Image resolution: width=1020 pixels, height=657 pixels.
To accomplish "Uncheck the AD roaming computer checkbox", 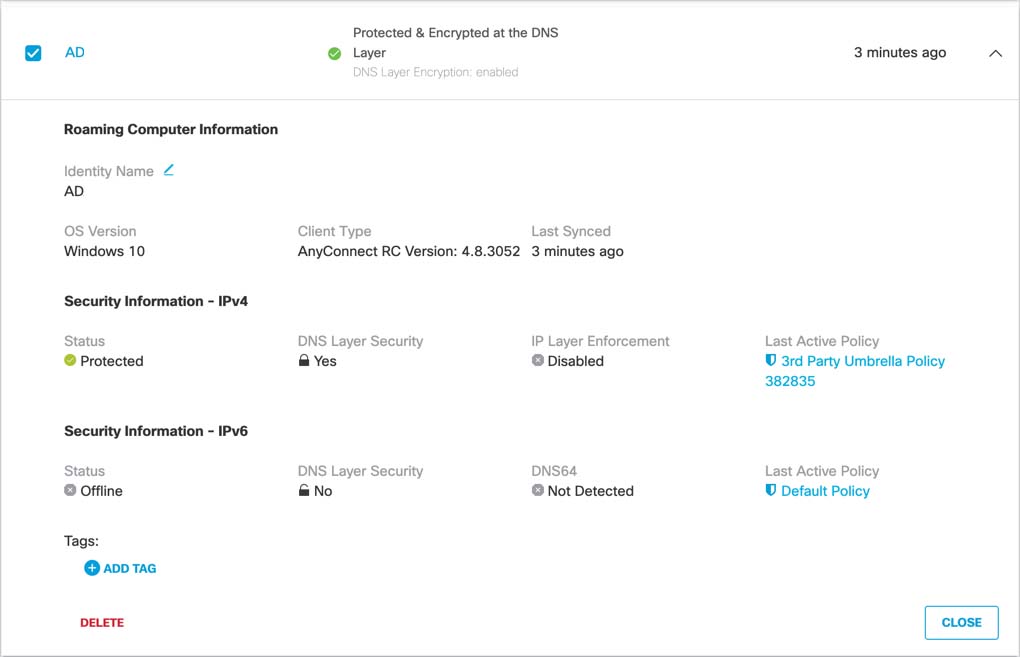I will point(33,53).
